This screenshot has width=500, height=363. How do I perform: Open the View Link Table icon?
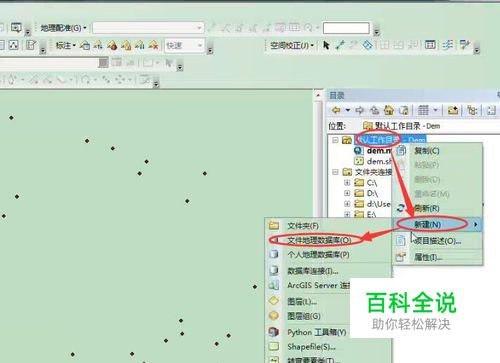[430, 44]
